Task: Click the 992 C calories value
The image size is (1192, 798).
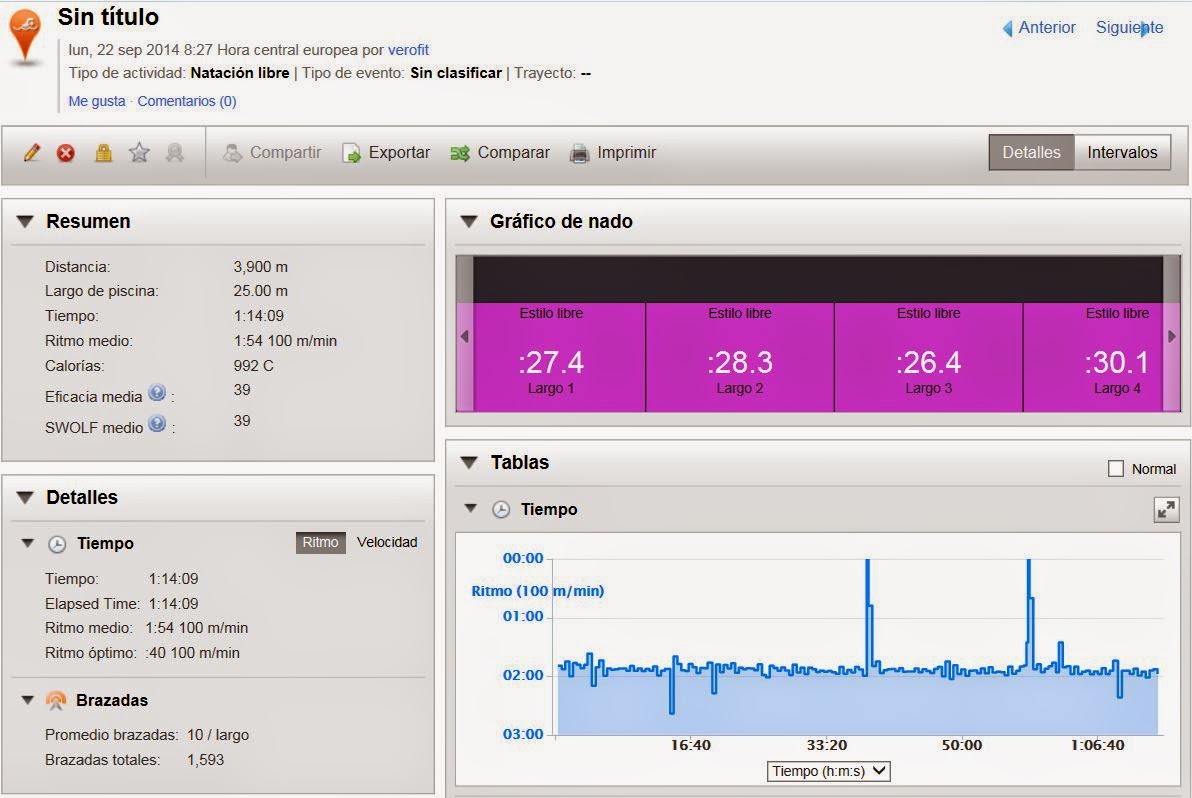Action: (x=253, y=366)
